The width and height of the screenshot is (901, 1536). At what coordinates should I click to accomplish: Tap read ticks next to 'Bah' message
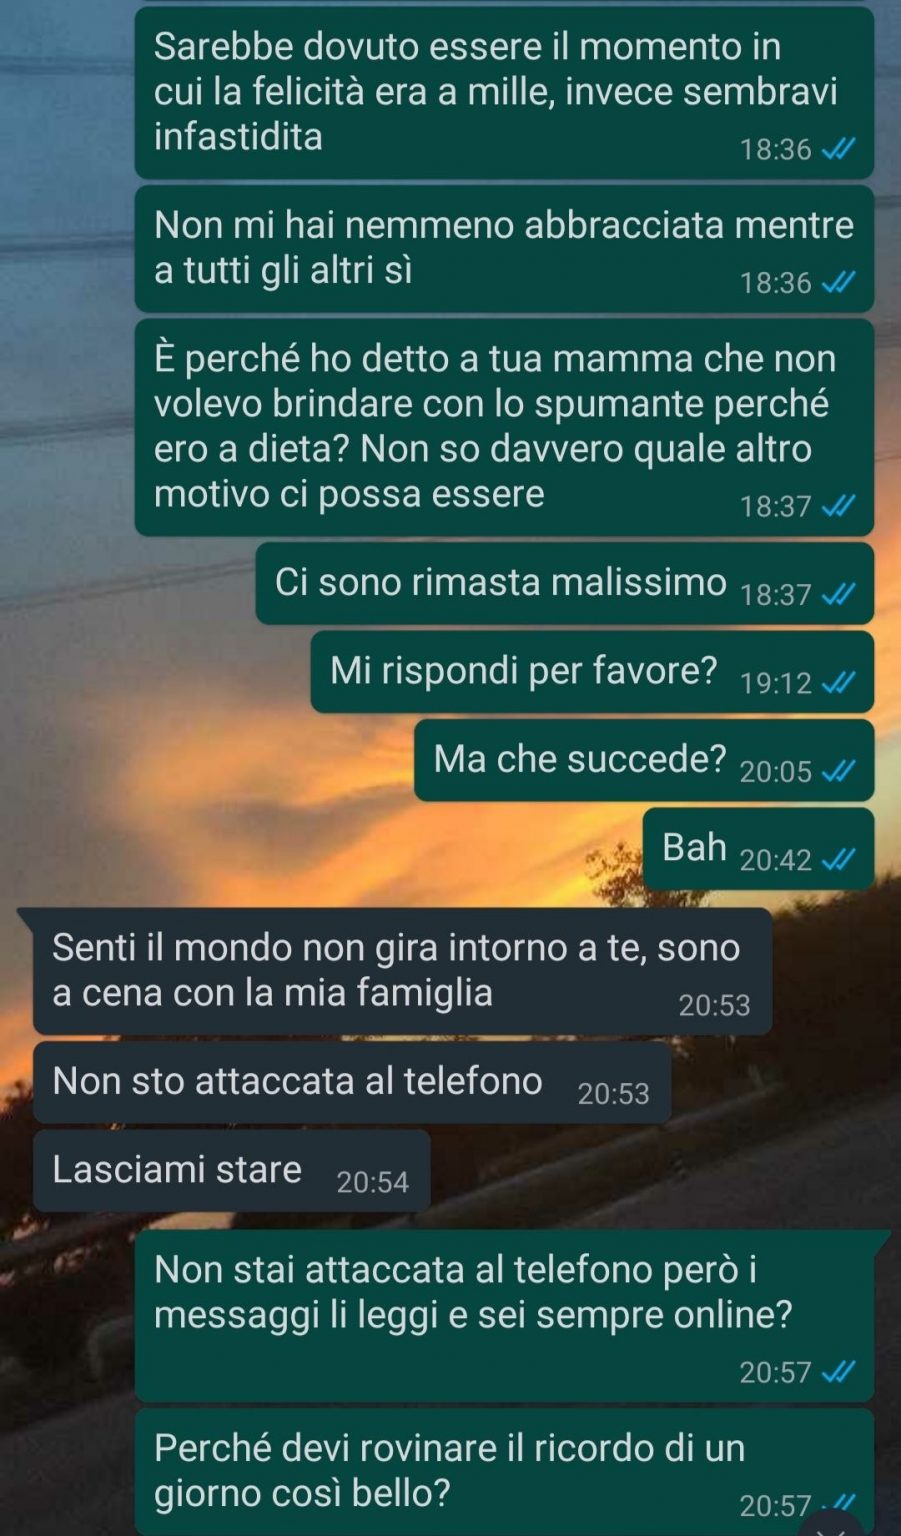point(837,860)
